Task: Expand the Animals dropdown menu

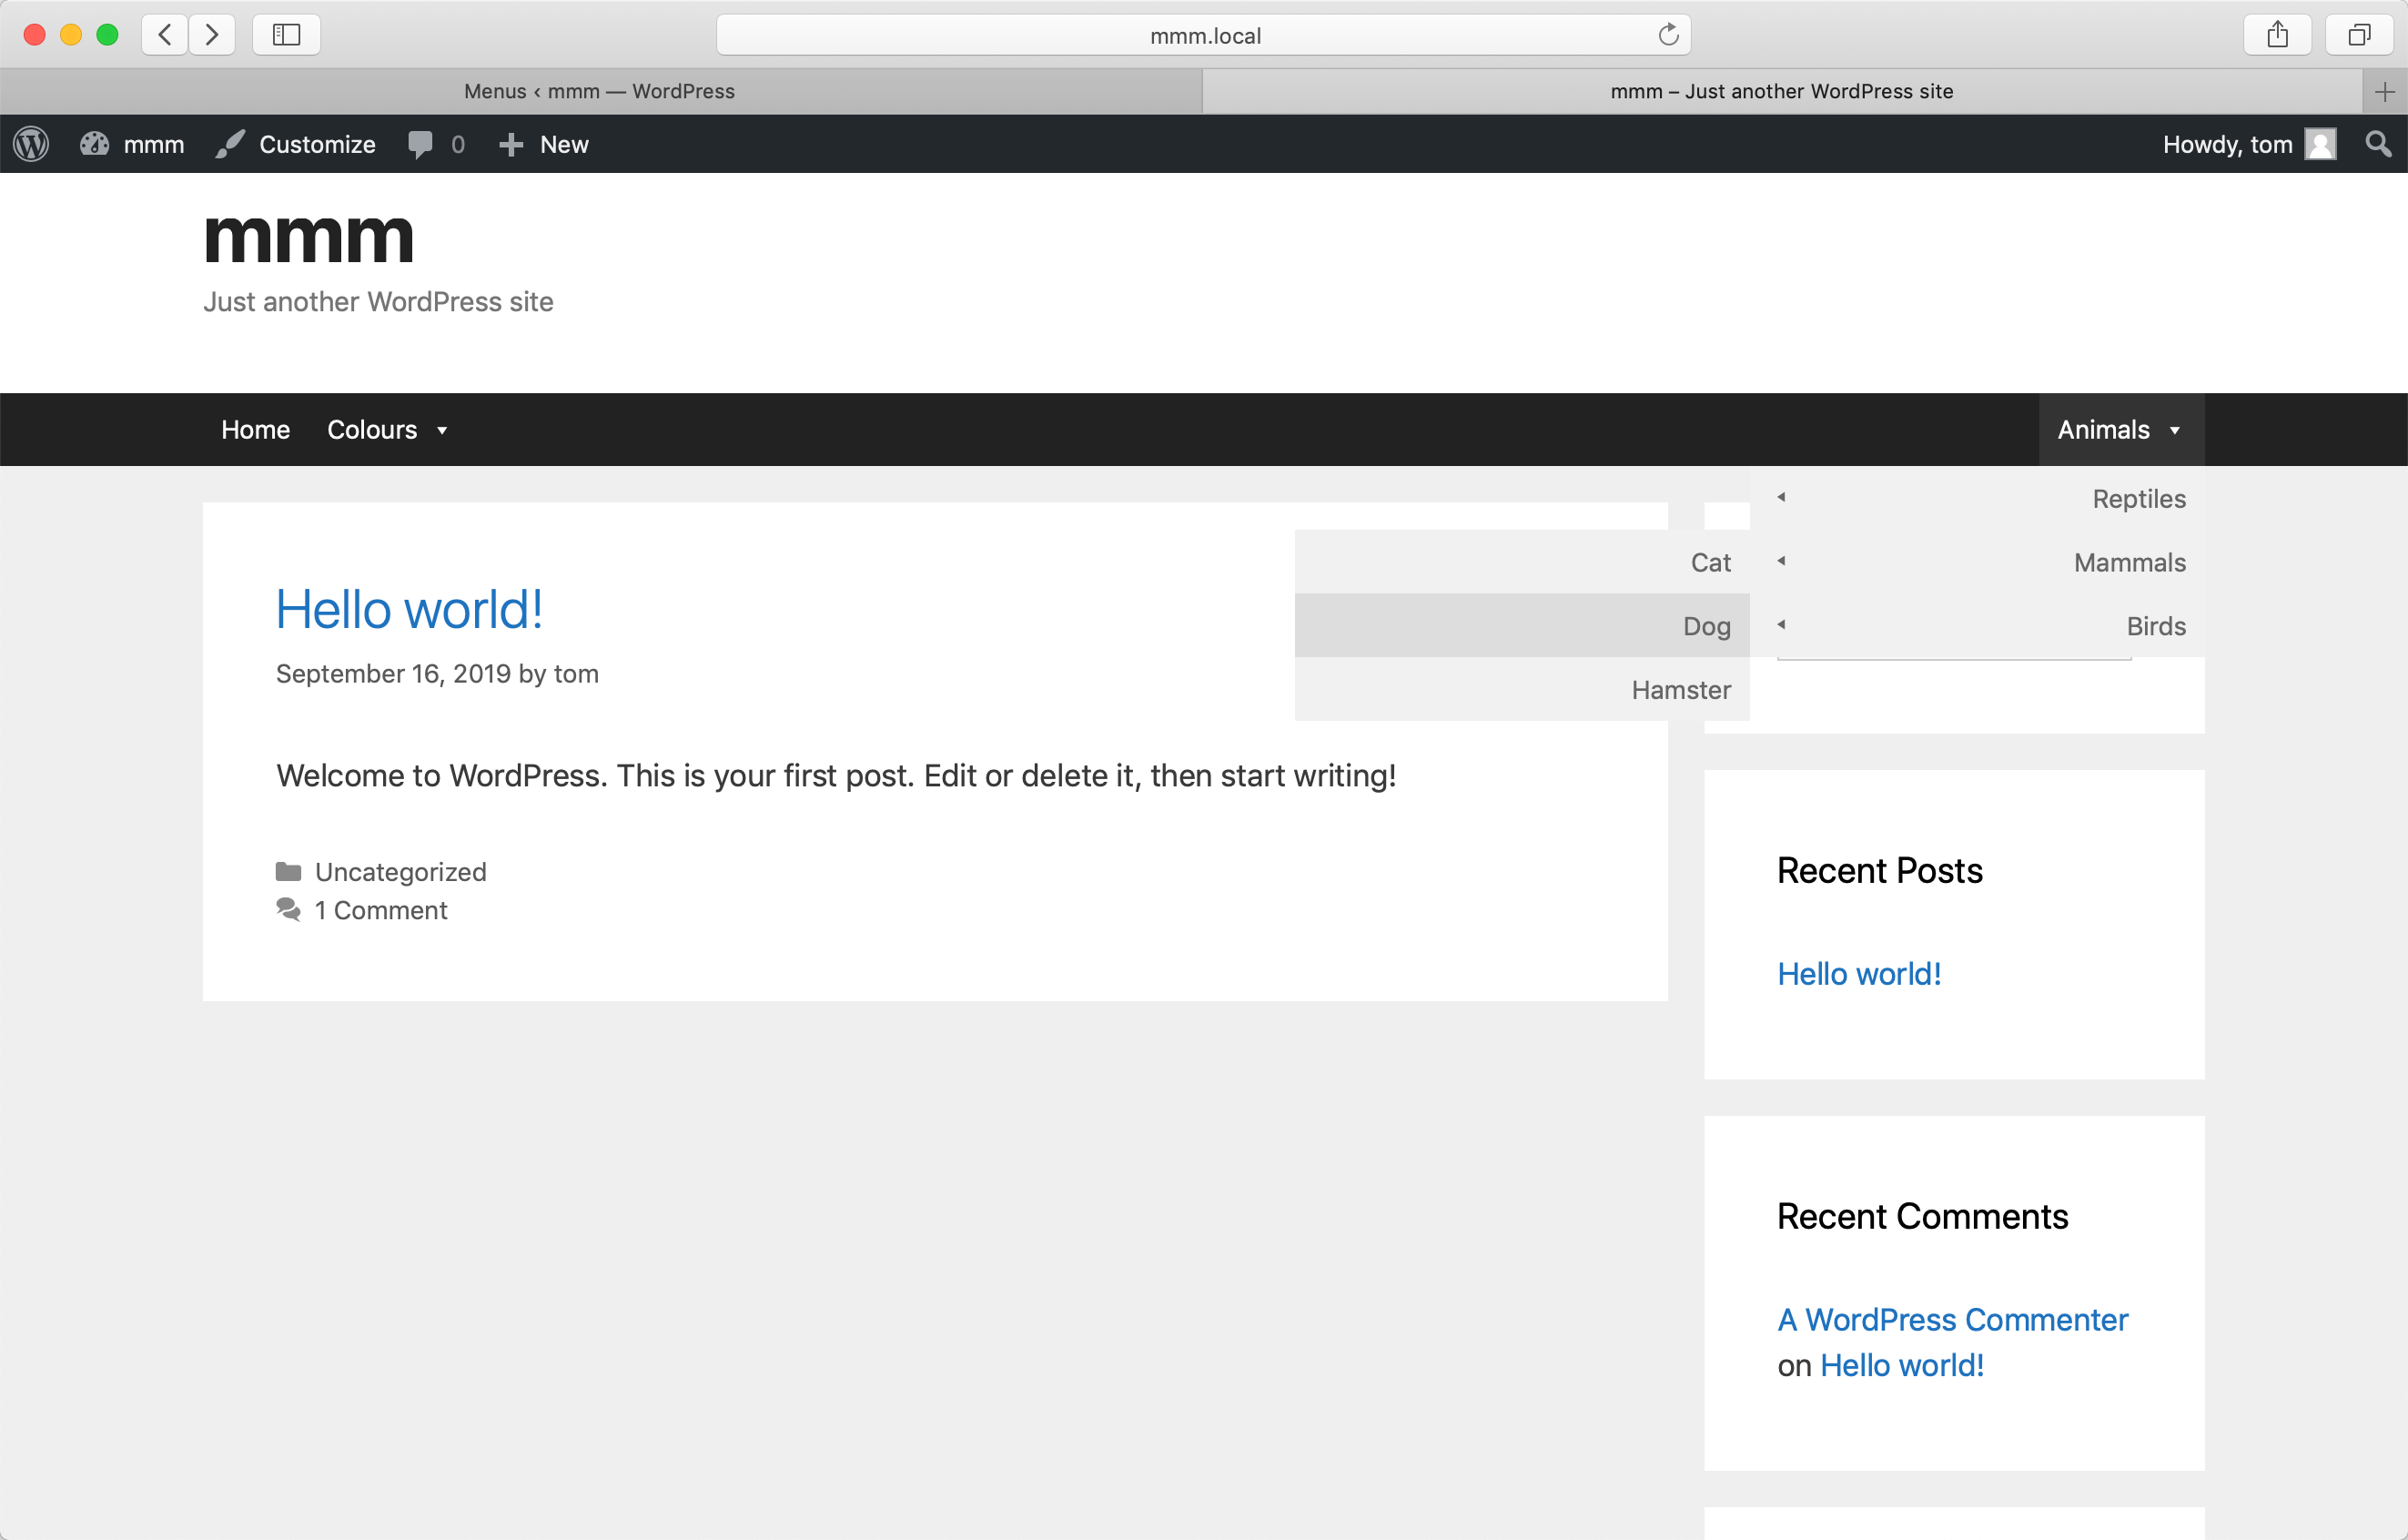Action: 2119,431
